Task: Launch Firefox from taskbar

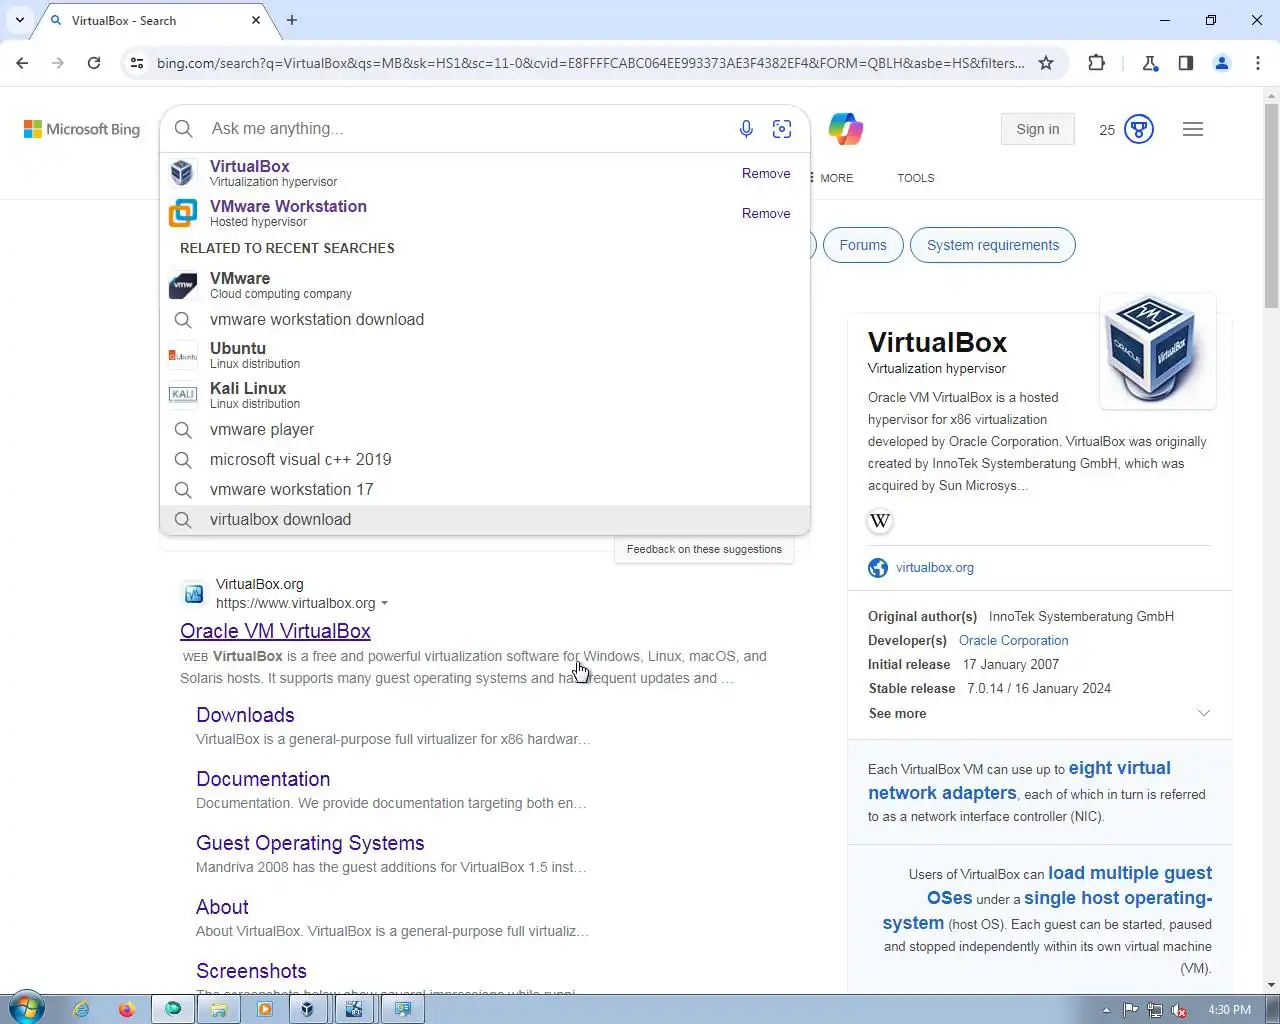Action: 126,1010
